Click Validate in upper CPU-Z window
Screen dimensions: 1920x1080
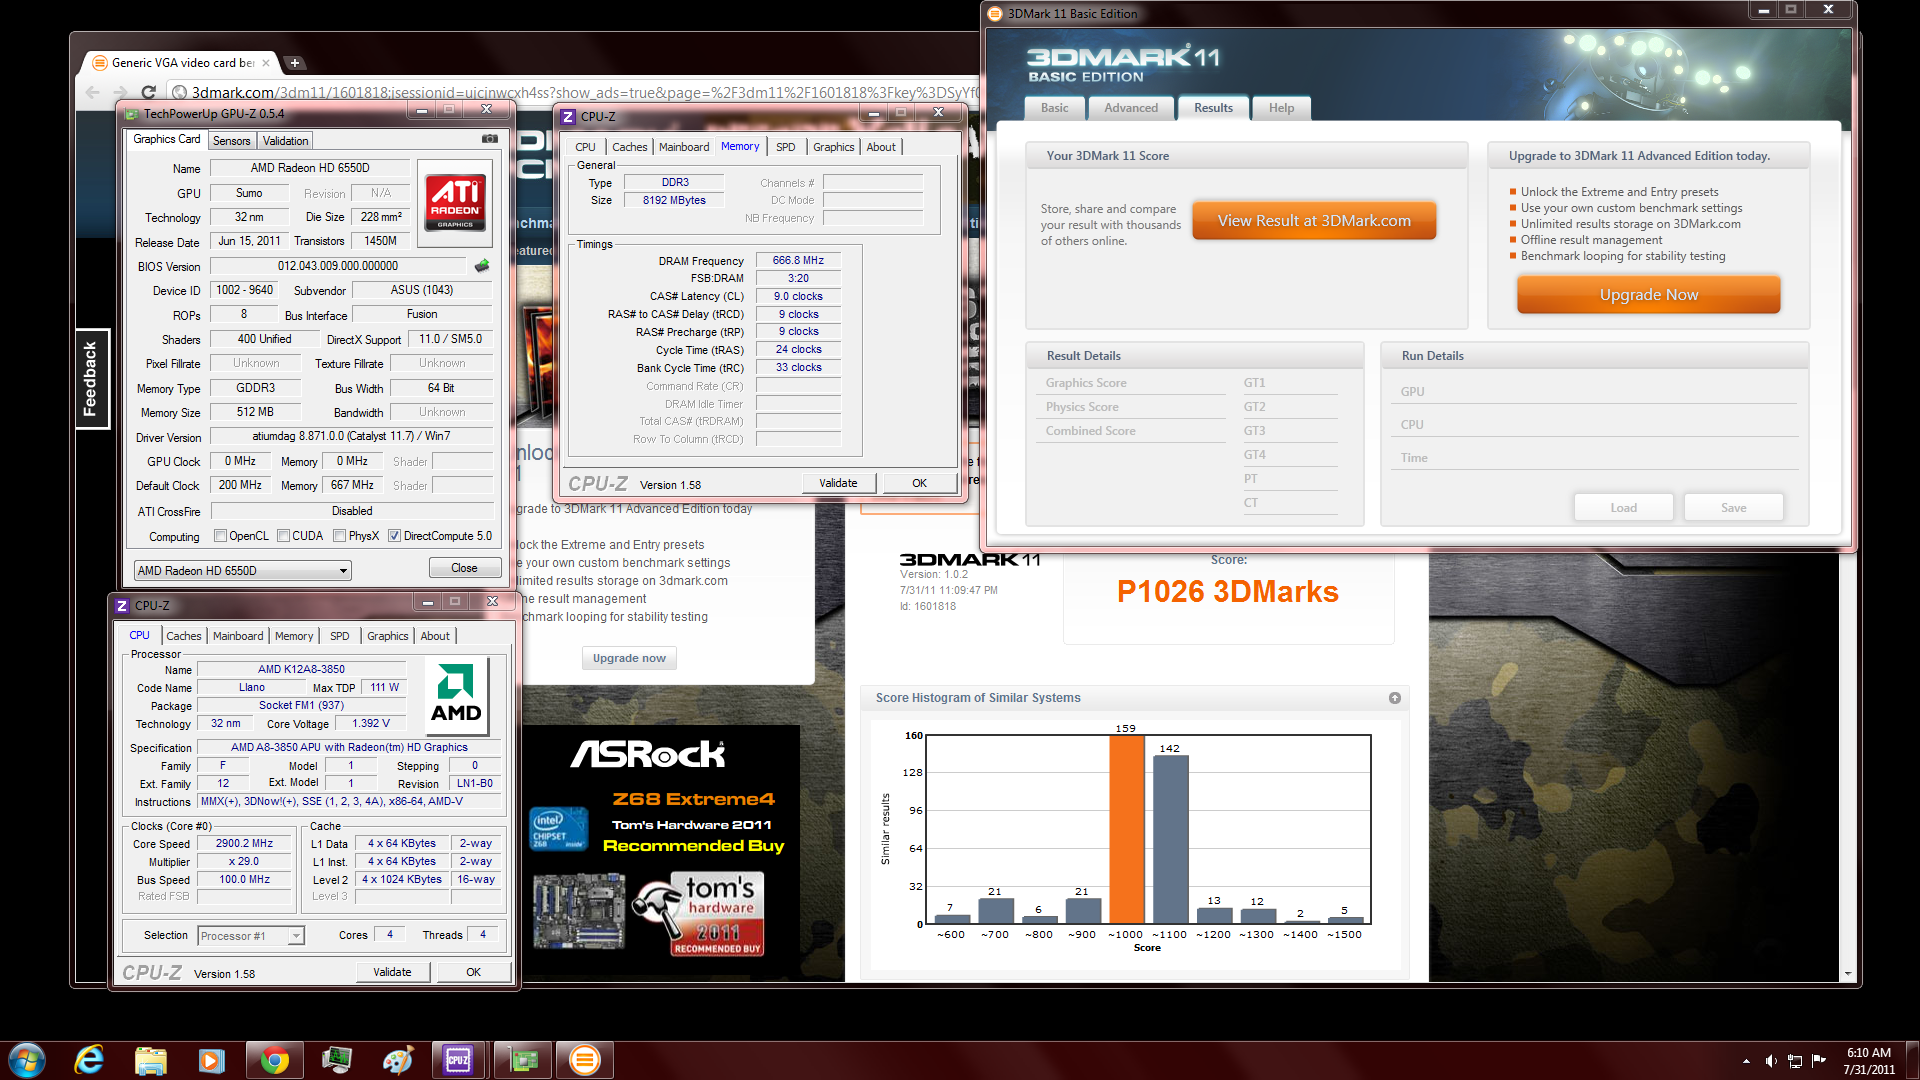tap(838, 483)
